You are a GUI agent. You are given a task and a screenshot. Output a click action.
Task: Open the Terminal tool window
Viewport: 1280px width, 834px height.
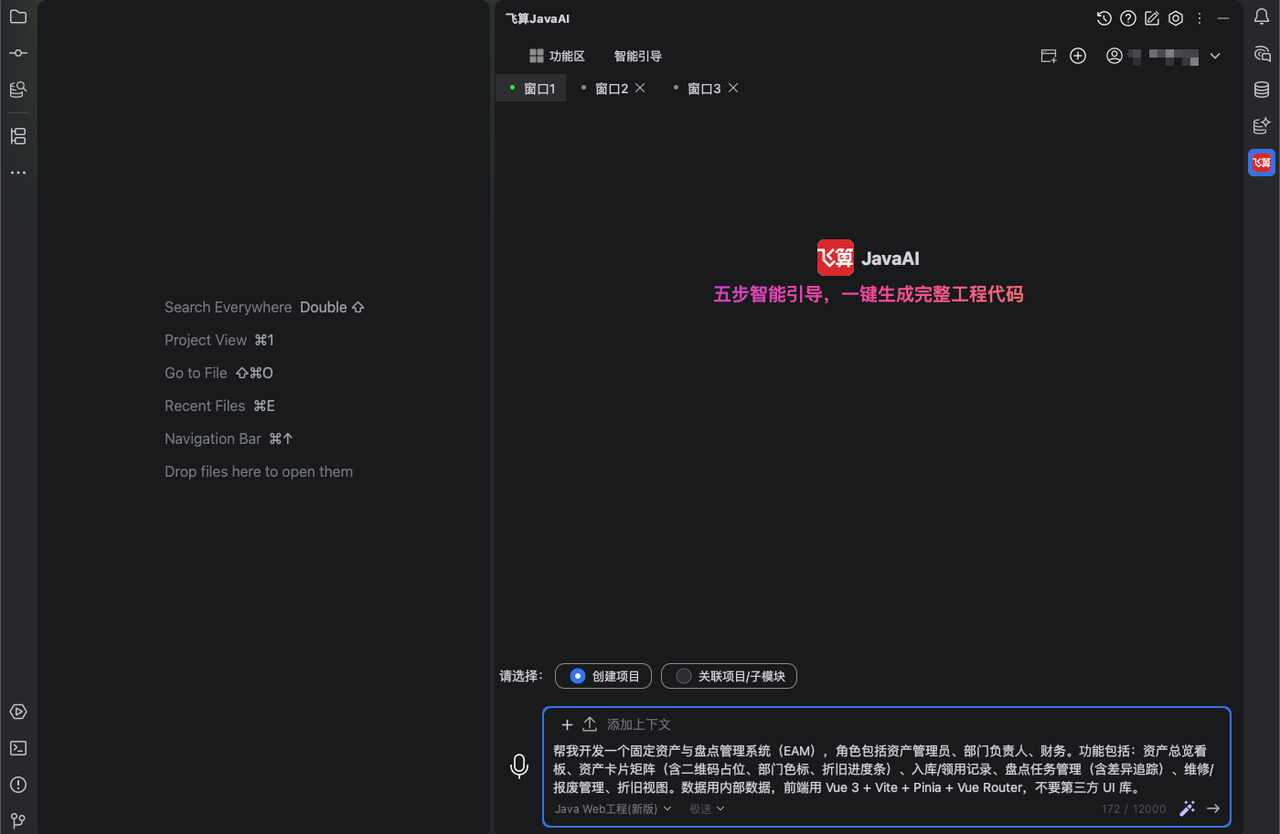tap(18, 748)
